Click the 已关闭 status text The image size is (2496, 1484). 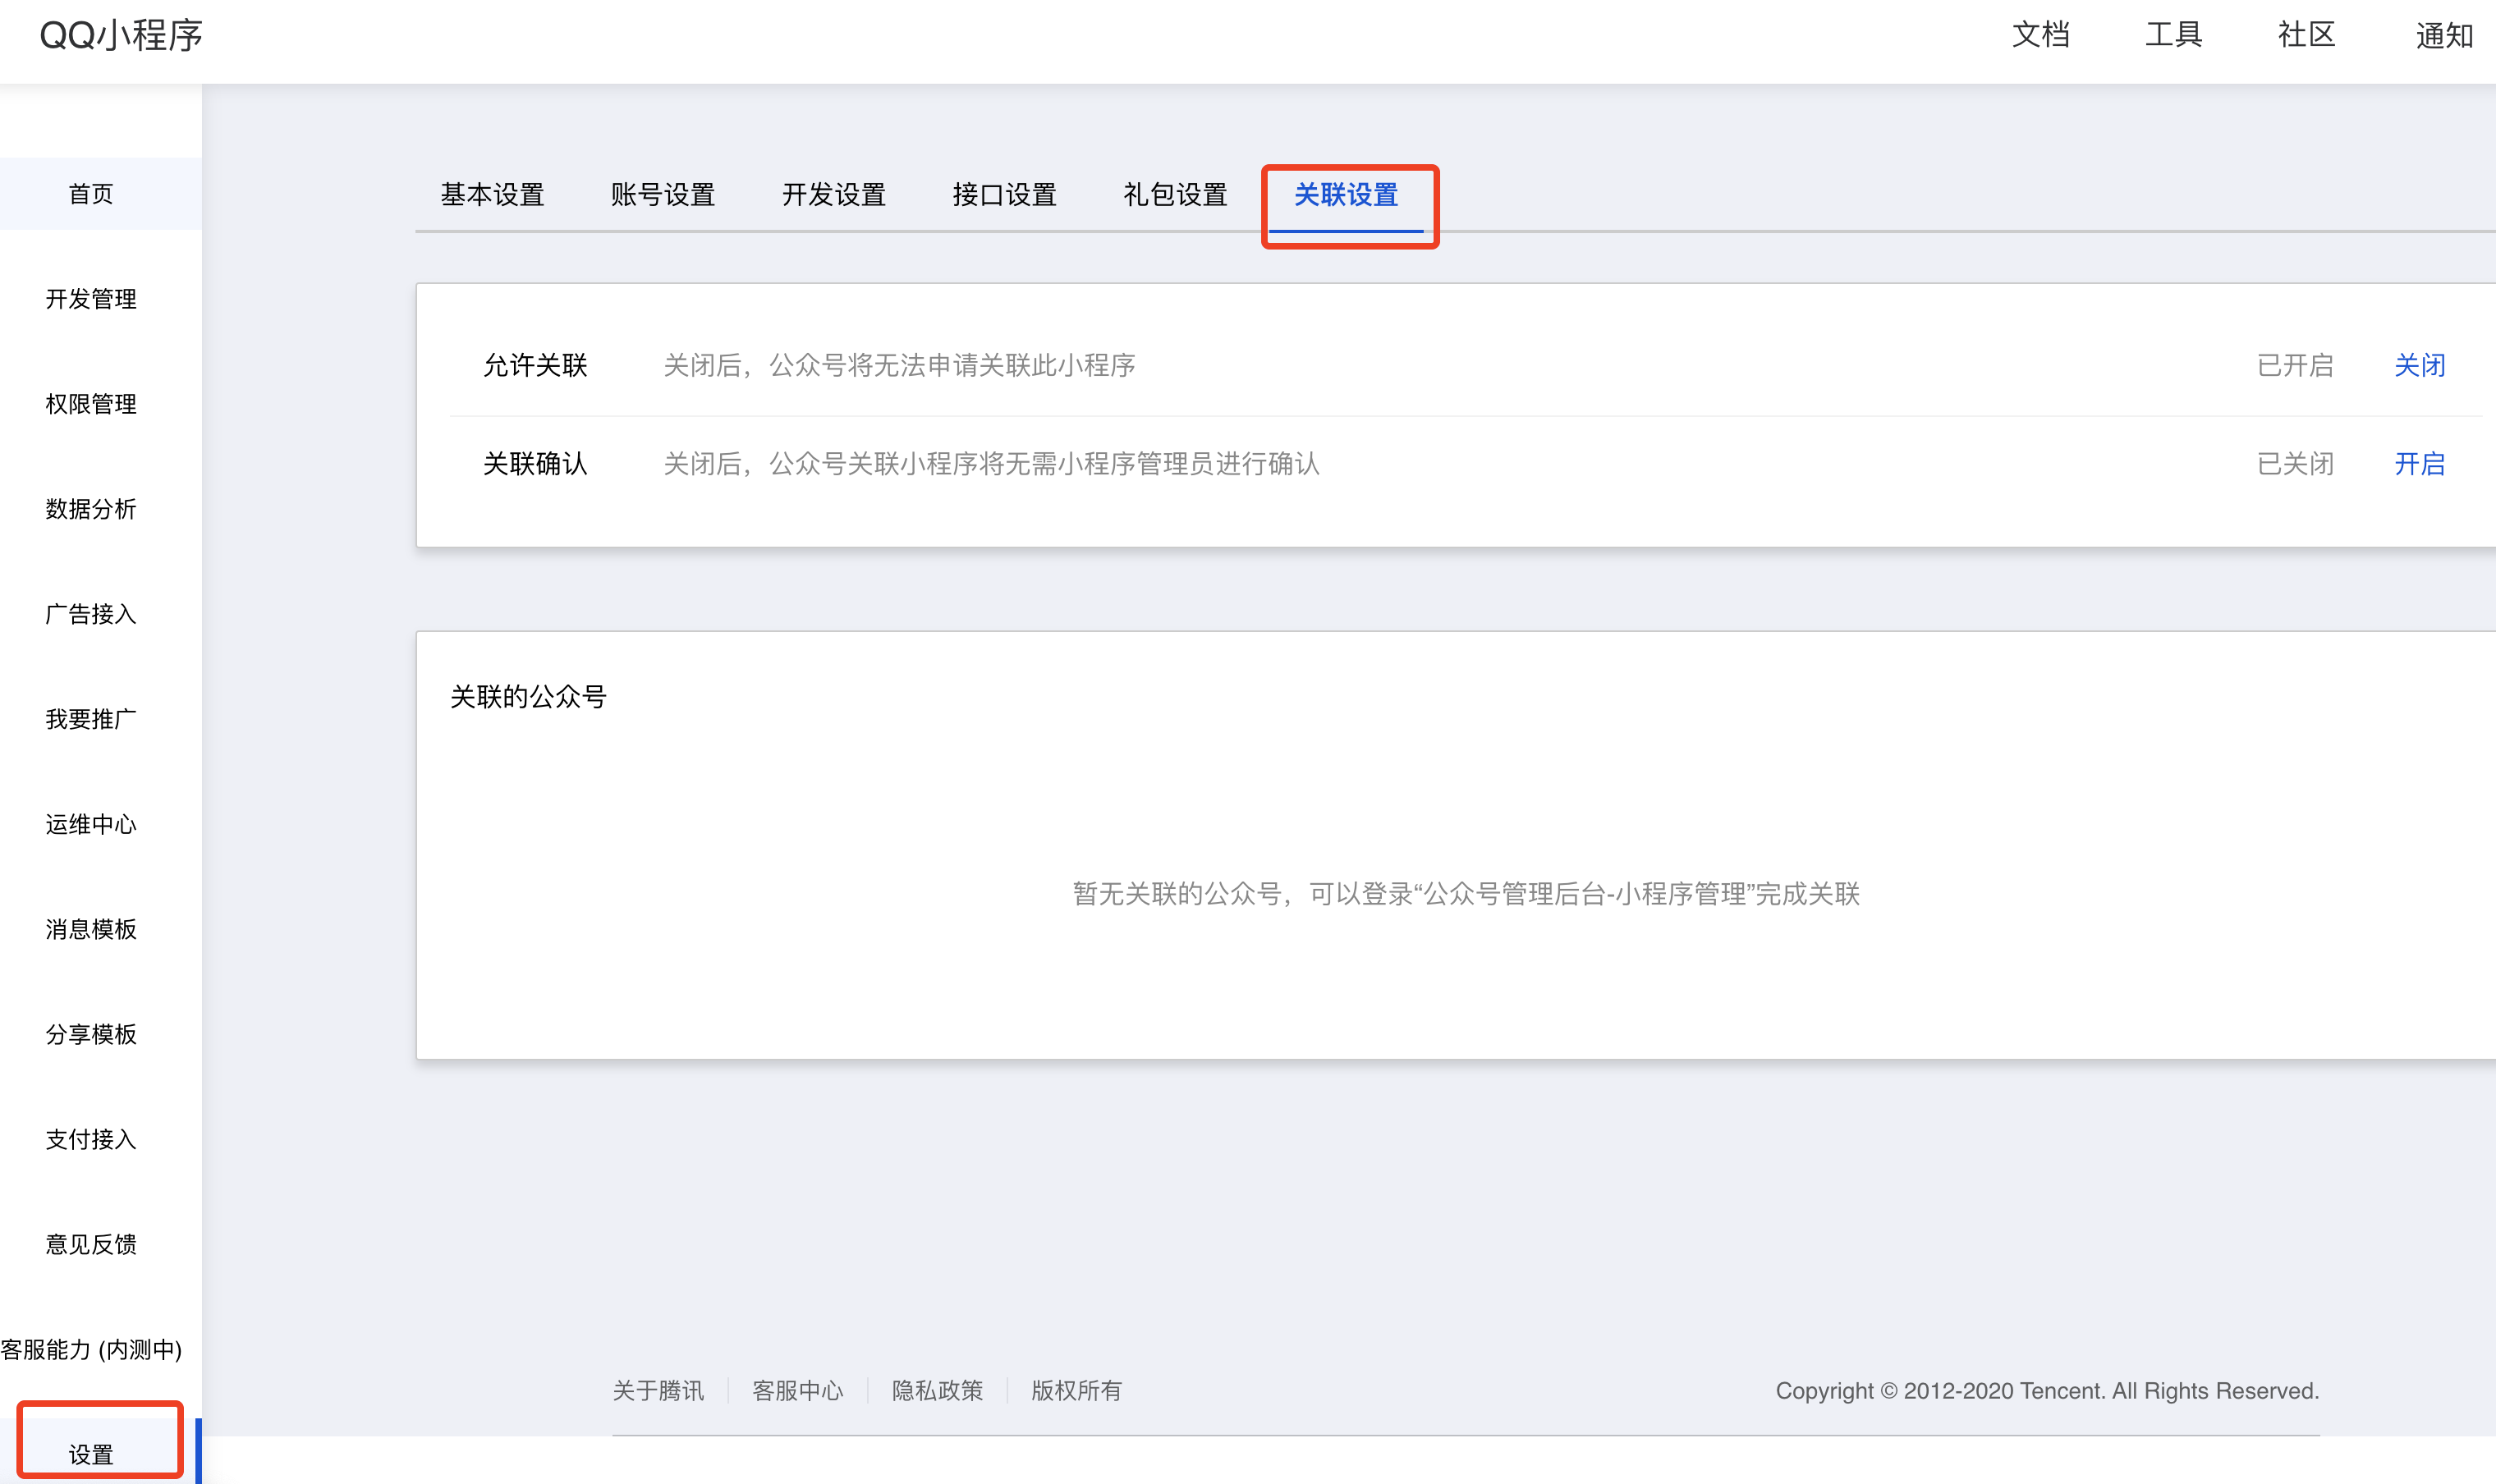2295,464
